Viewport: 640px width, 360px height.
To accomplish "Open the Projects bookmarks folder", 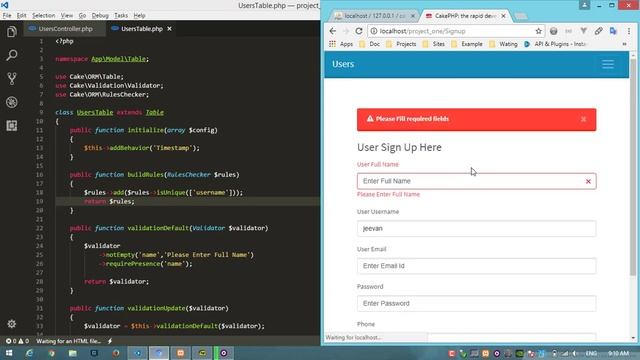I will click(401, 44).
